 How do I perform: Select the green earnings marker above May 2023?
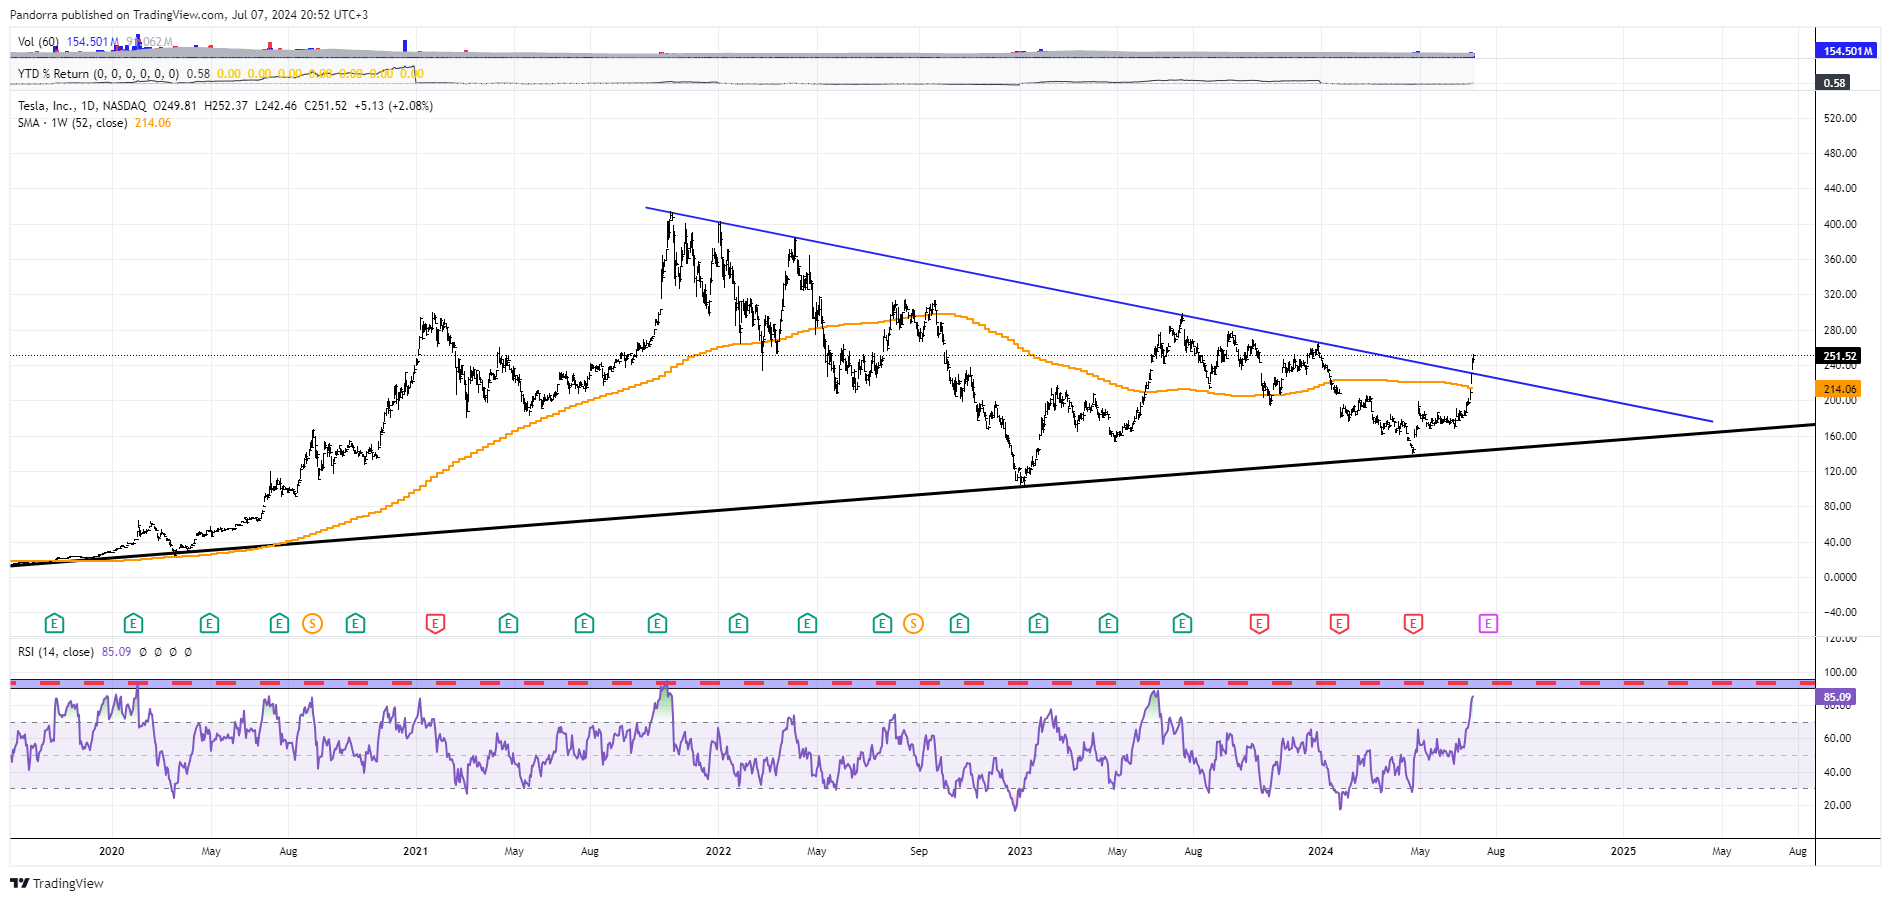click(x=1108, y=624)
